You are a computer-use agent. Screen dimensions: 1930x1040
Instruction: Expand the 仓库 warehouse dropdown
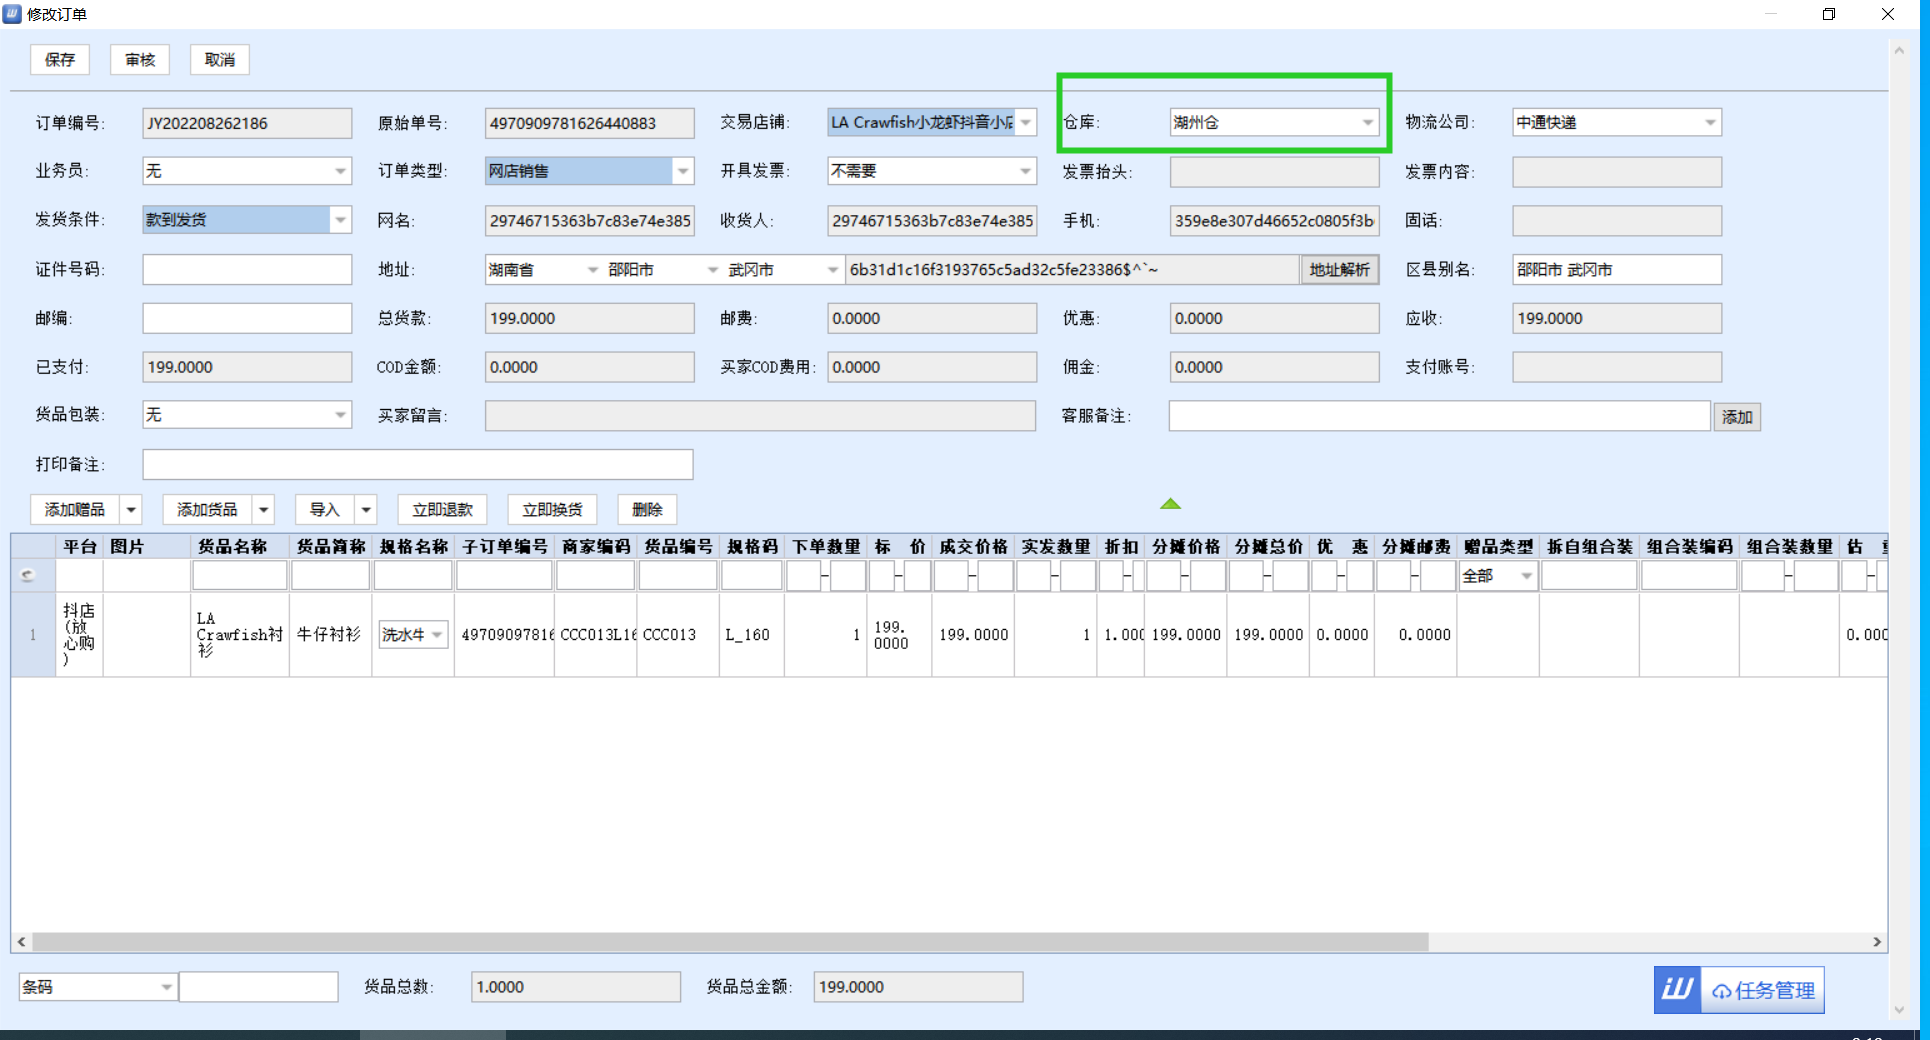(x=1367, y=123)
